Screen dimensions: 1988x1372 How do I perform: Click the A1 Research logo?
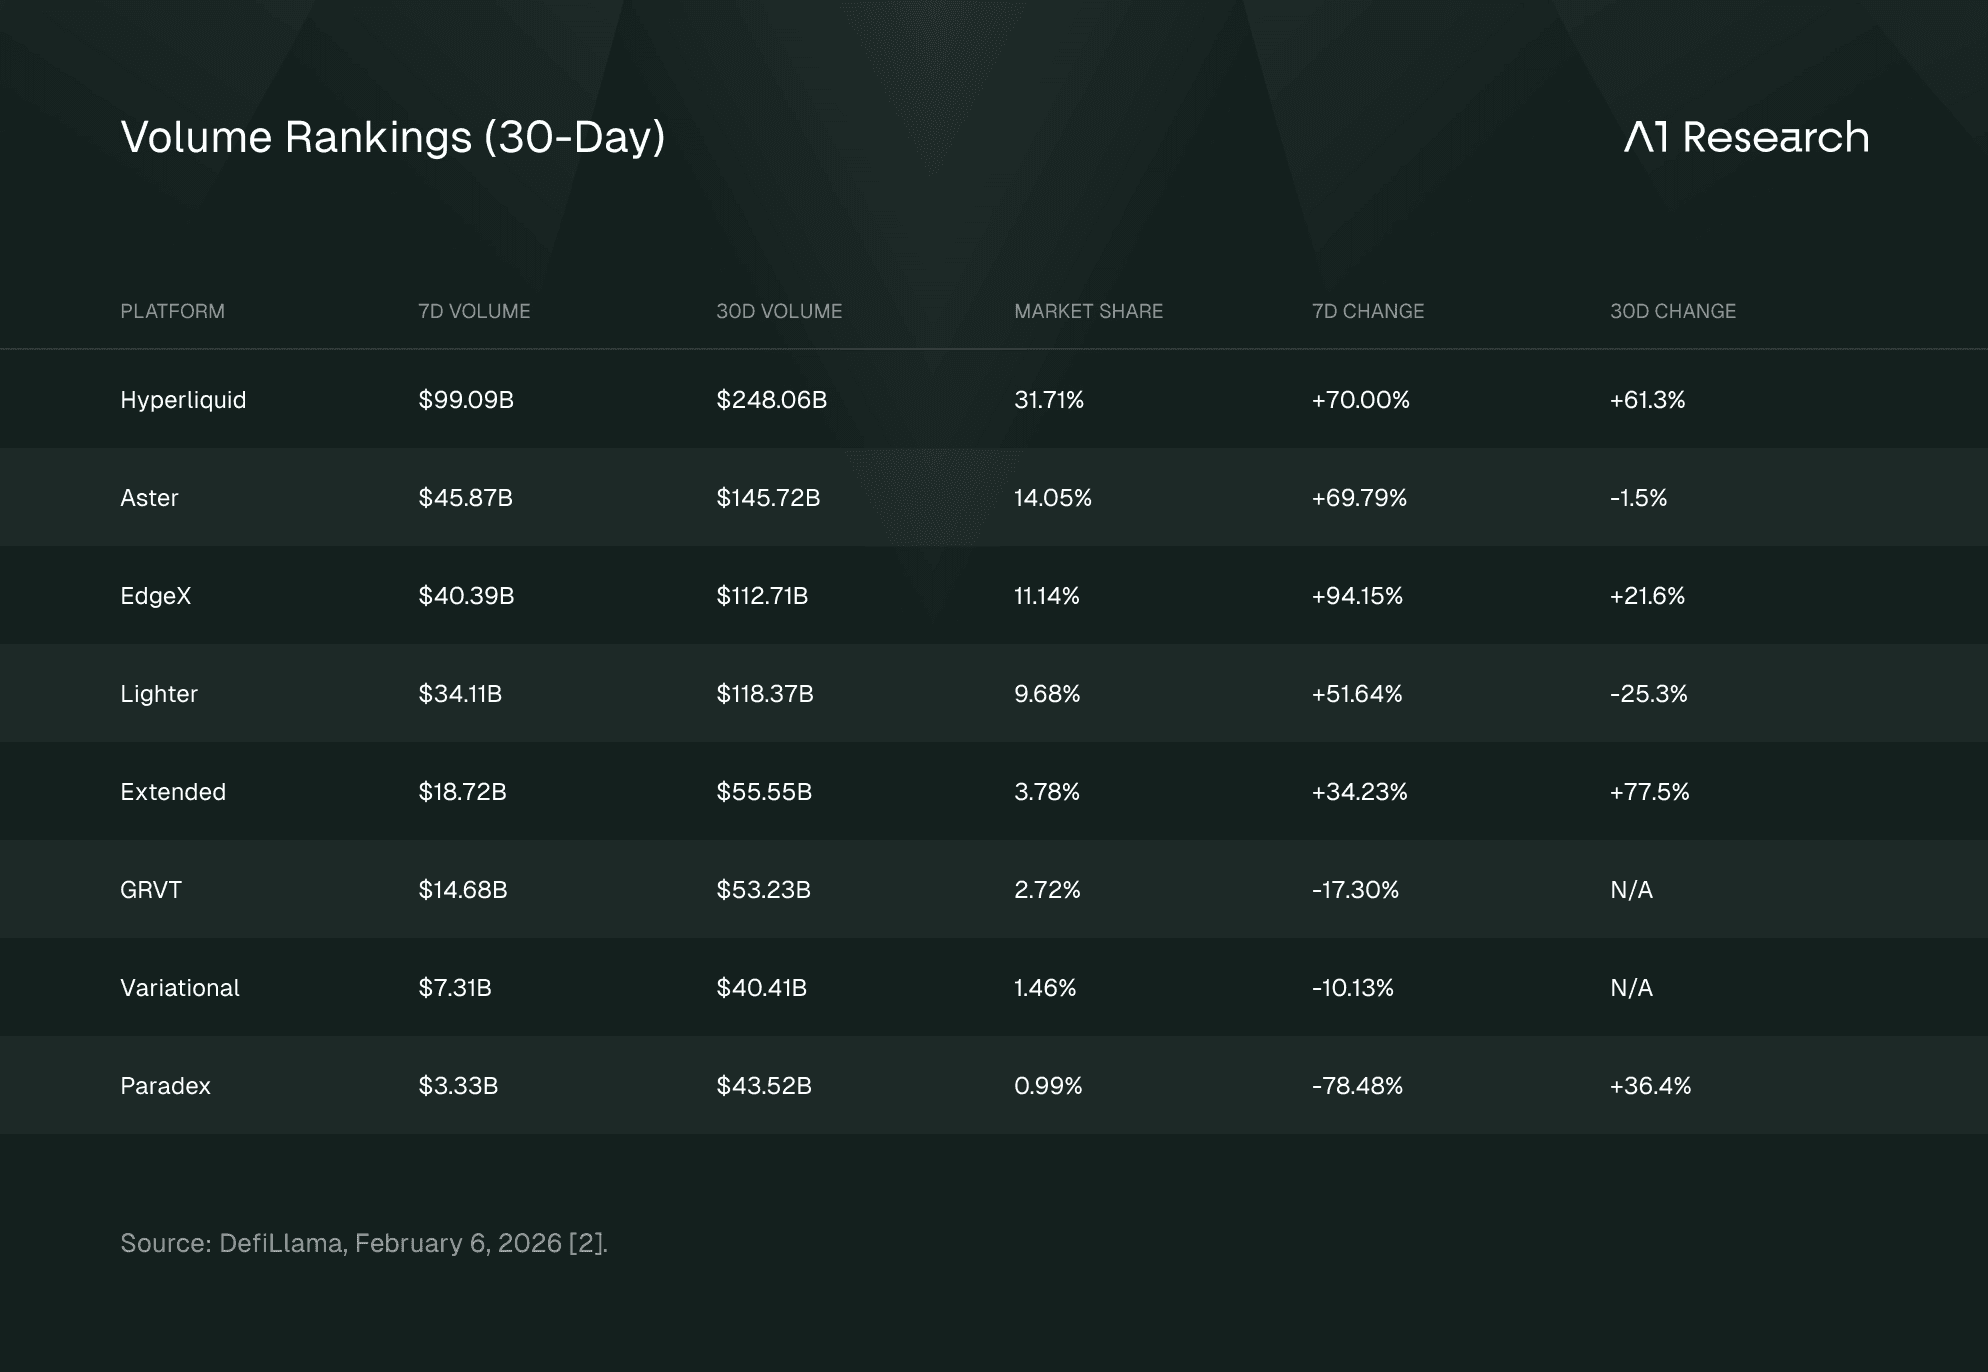[1746, 137]
